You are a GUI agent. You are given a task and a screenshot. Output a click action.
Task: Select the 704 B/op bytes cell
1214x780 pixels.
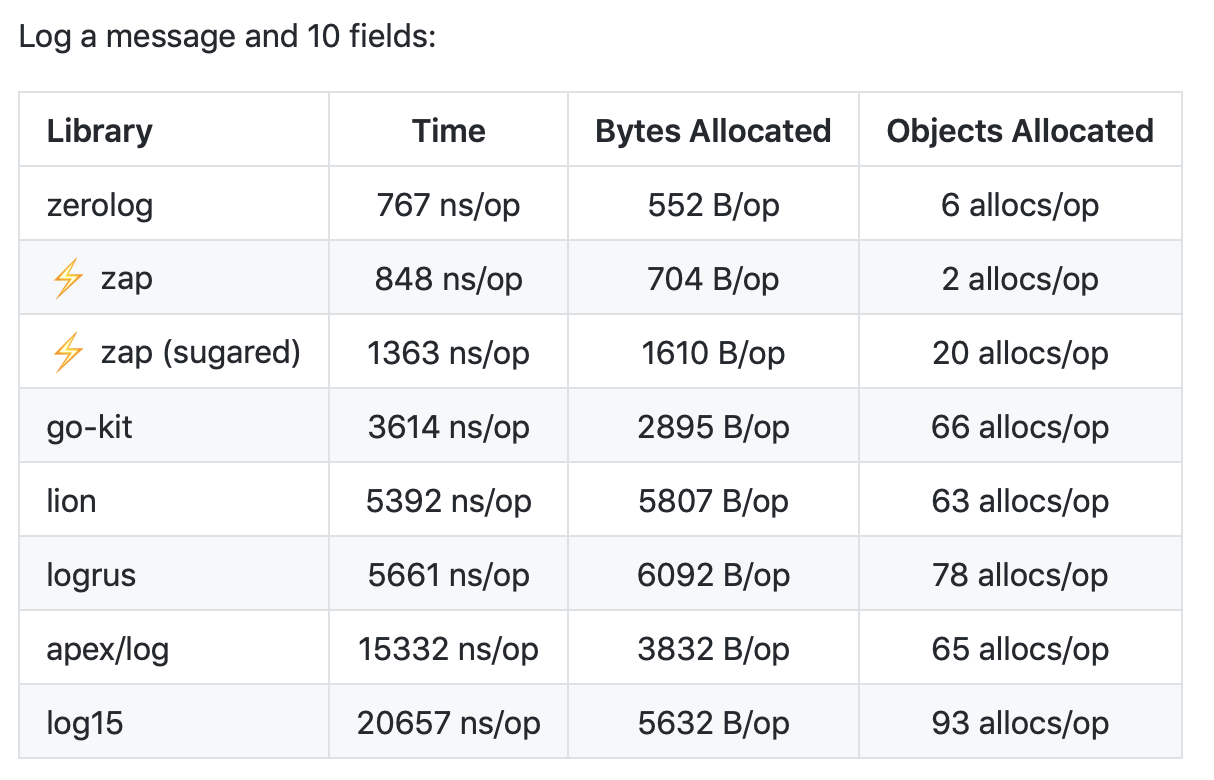713,279
